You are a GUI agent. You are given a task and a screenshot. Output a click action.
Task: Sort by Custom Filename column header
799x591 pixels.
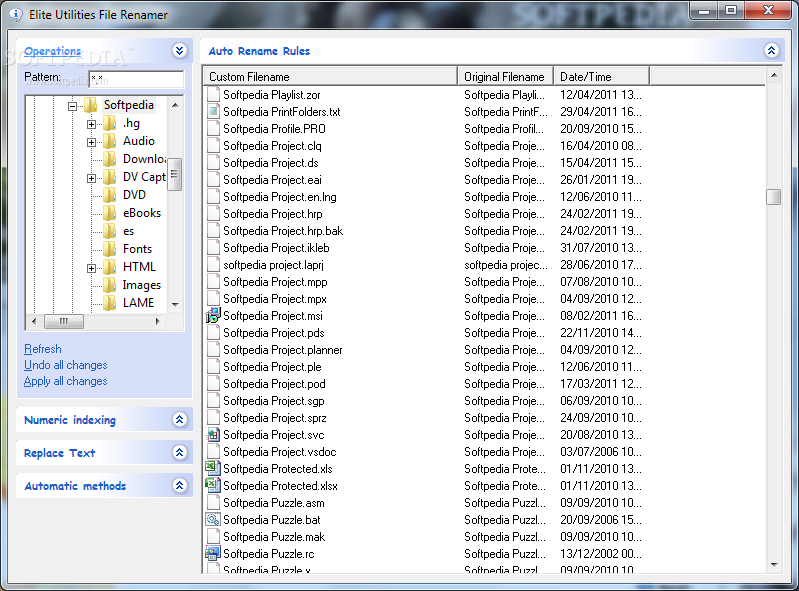[x=330, y=76]
